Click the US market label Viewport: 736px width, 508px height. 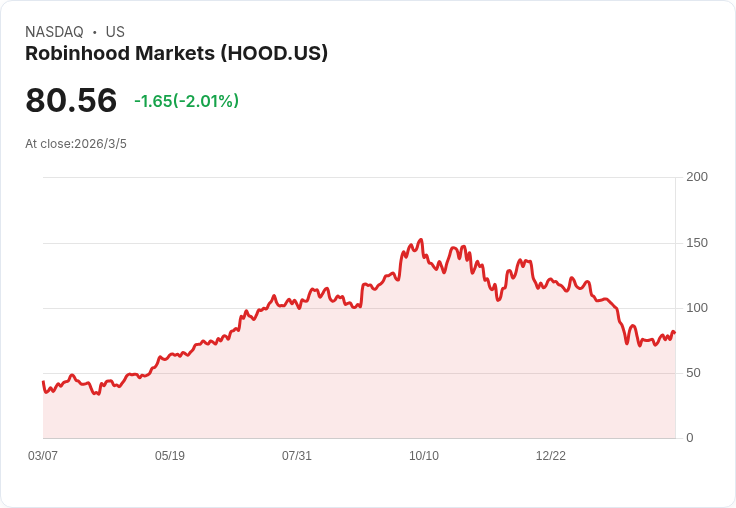(115, 32)
